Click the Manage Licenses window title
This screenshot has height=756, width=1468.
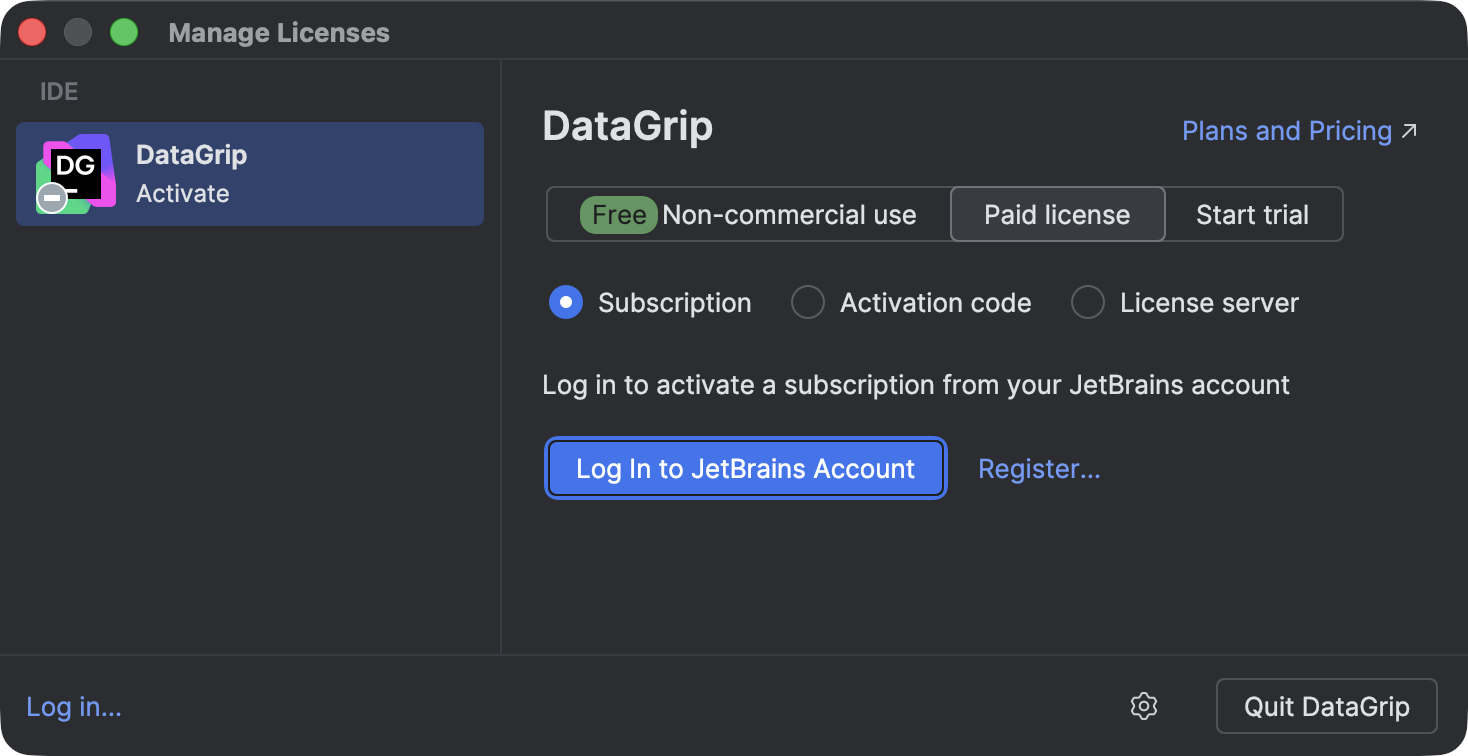click(279, 33)
